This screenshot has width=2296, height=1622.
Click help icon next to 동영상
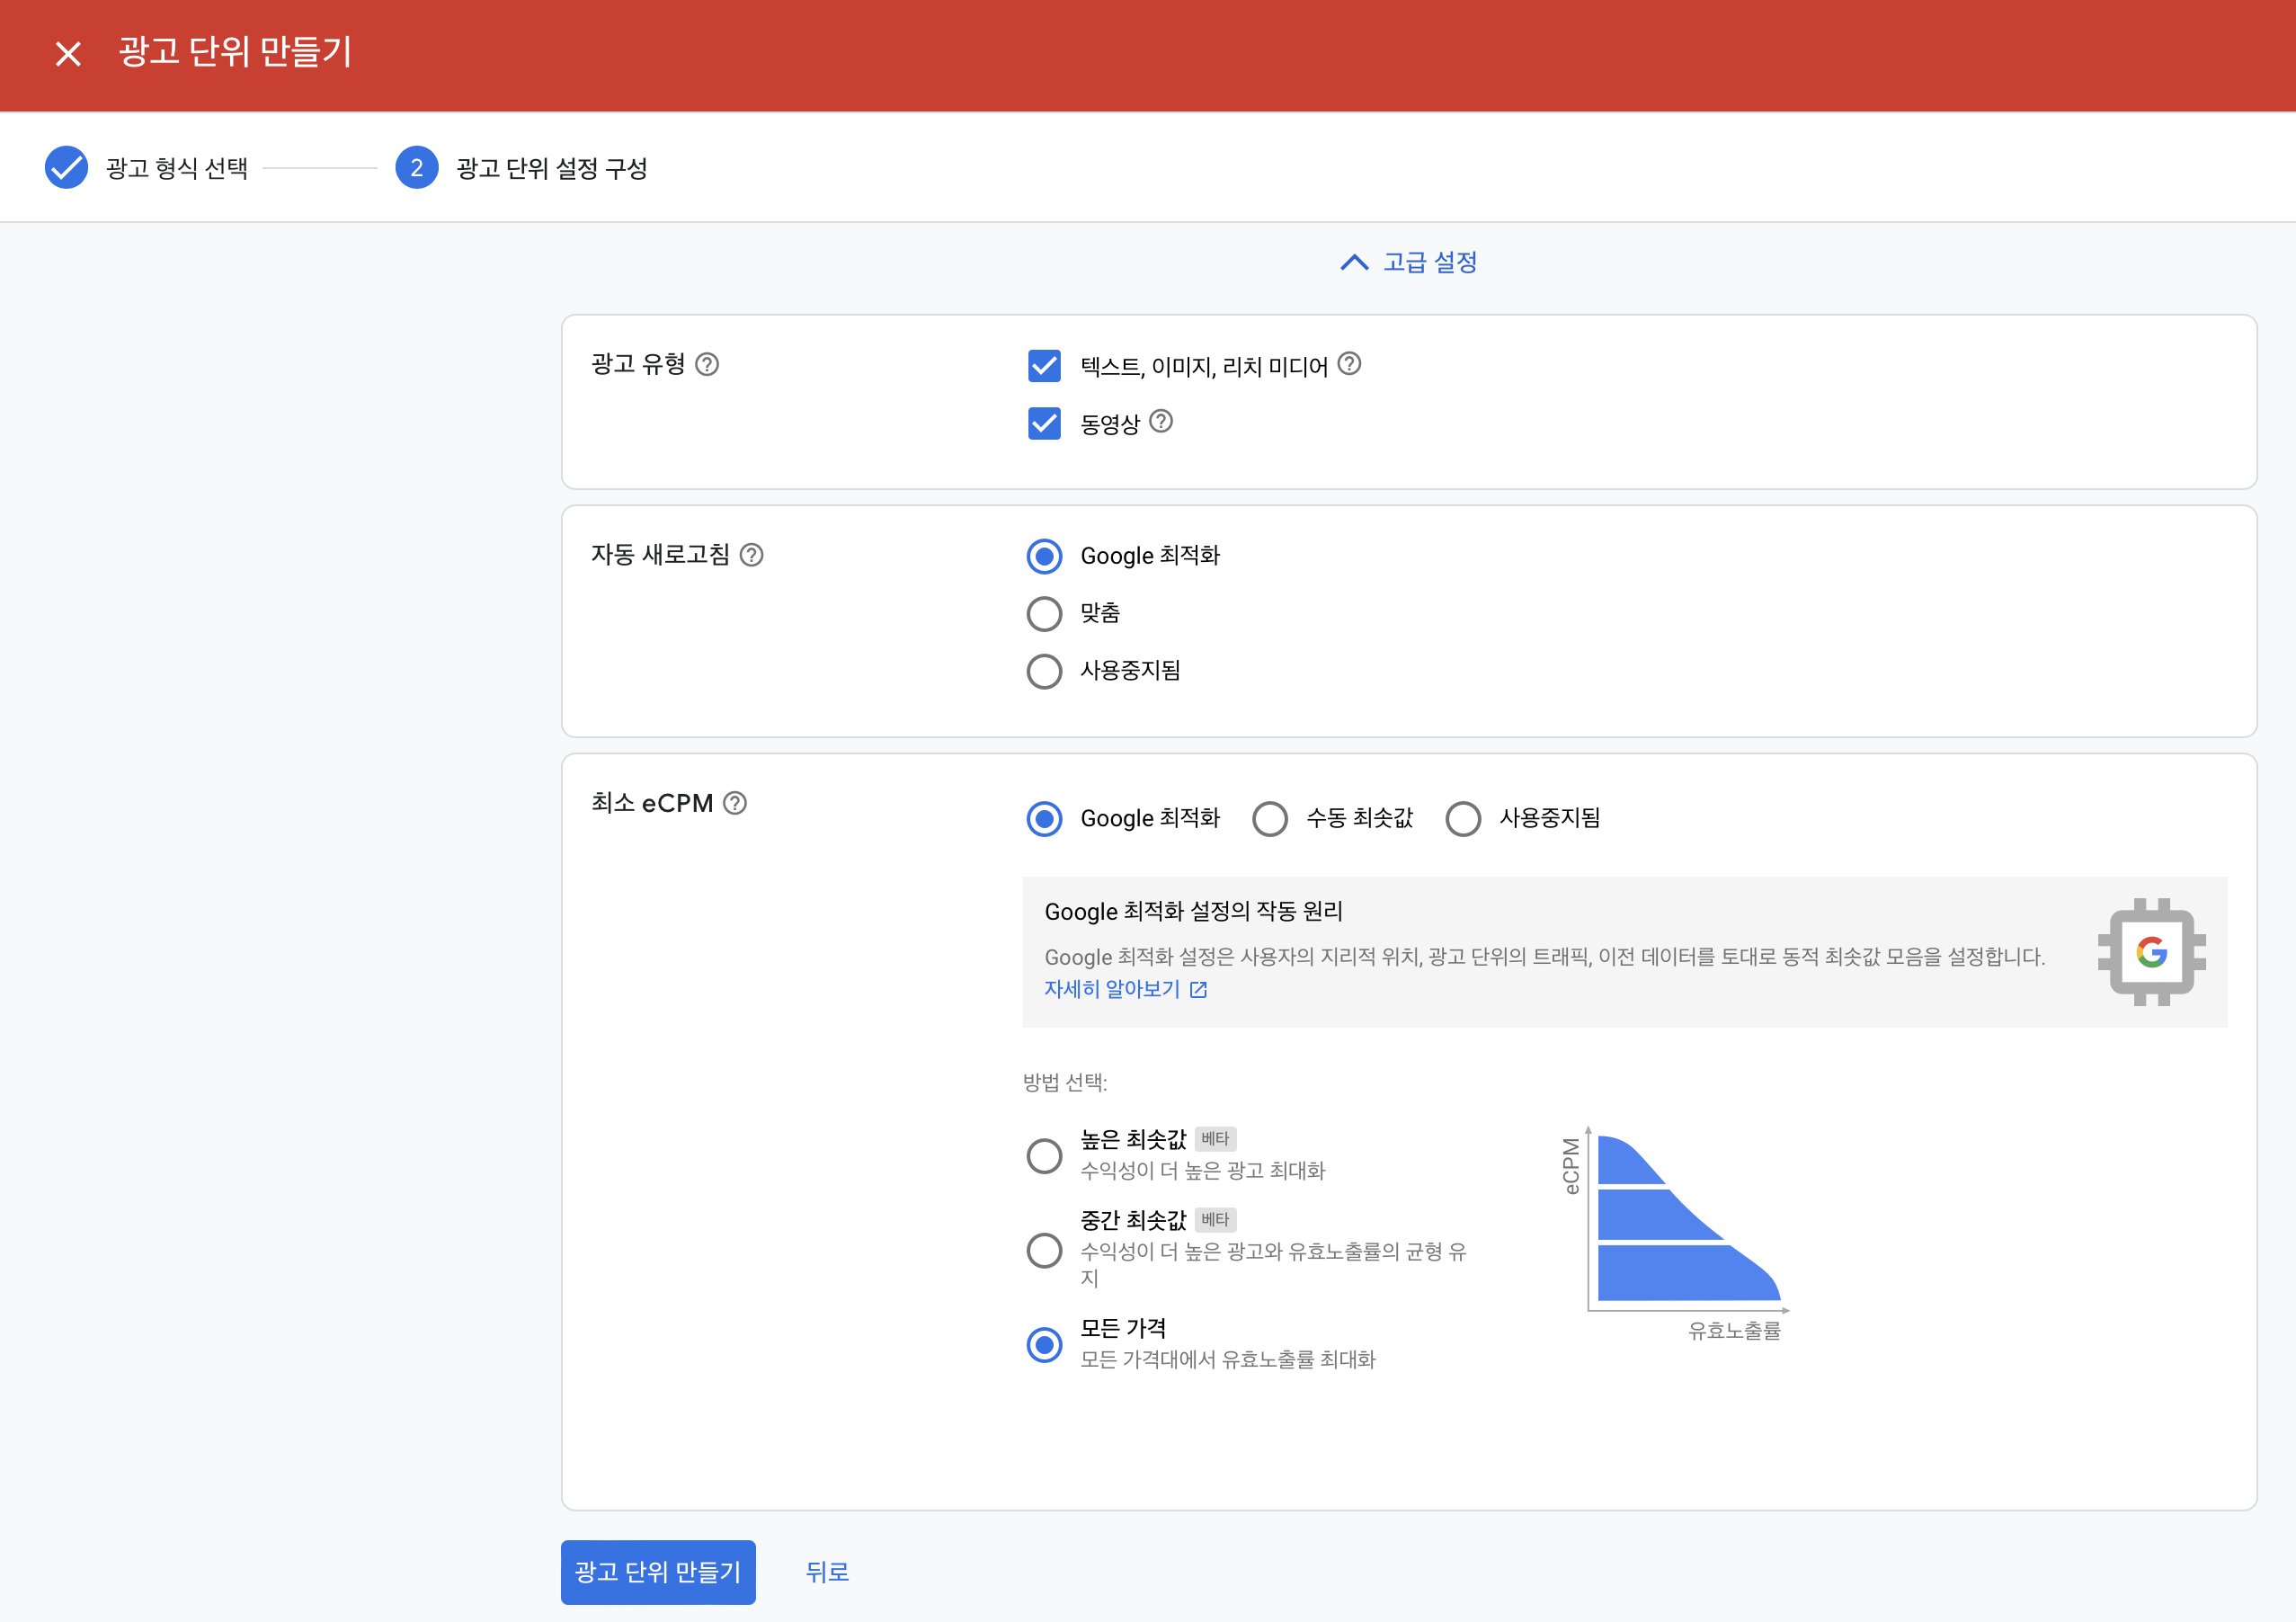pyautogui.click(x=1160, y=421)
